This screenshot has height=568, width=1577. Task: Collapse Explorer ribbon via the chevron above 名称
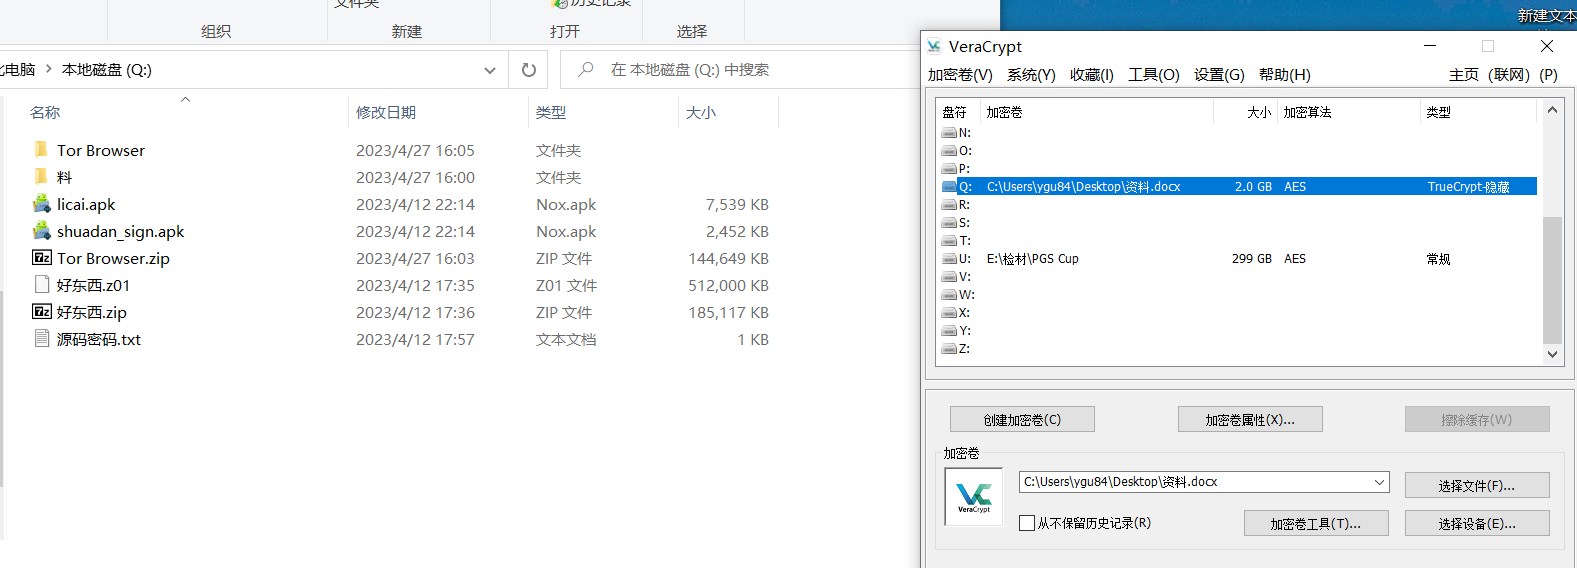tap(185, 99)
